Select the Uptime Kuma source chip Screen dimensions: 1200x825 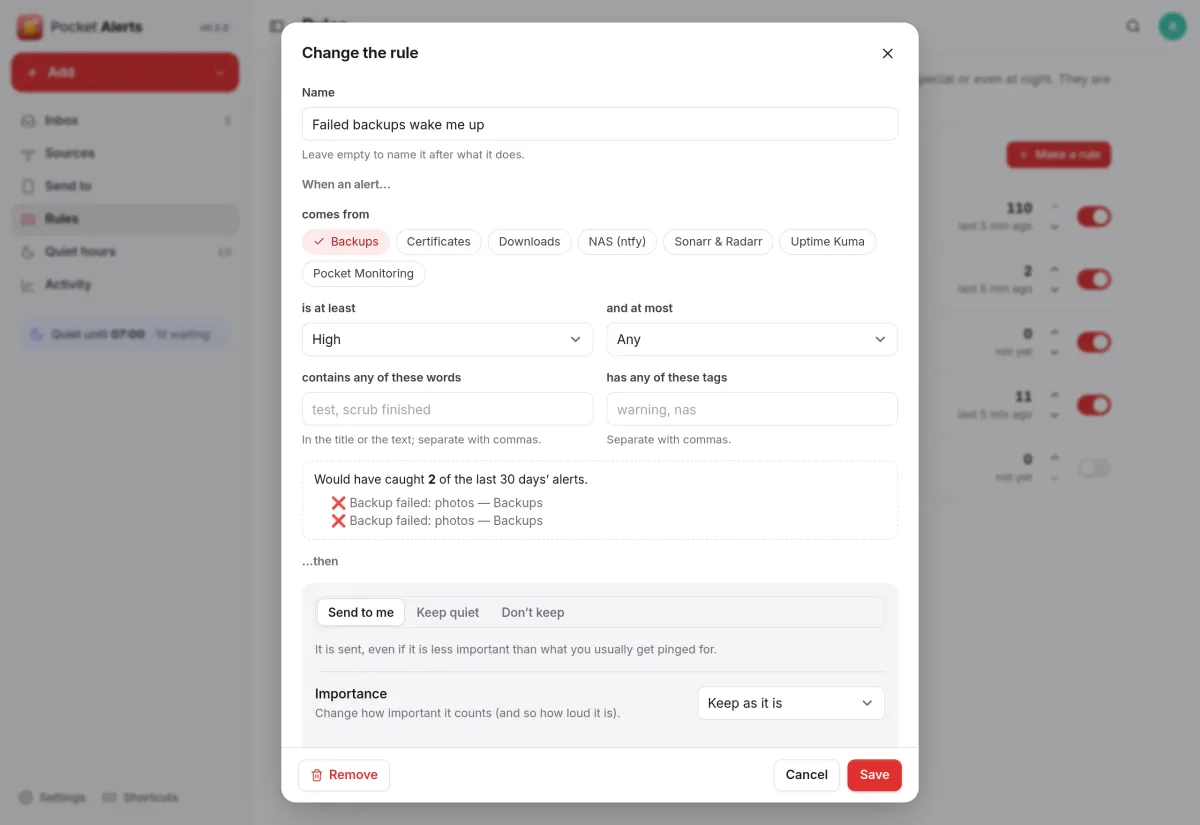[827, 242]
